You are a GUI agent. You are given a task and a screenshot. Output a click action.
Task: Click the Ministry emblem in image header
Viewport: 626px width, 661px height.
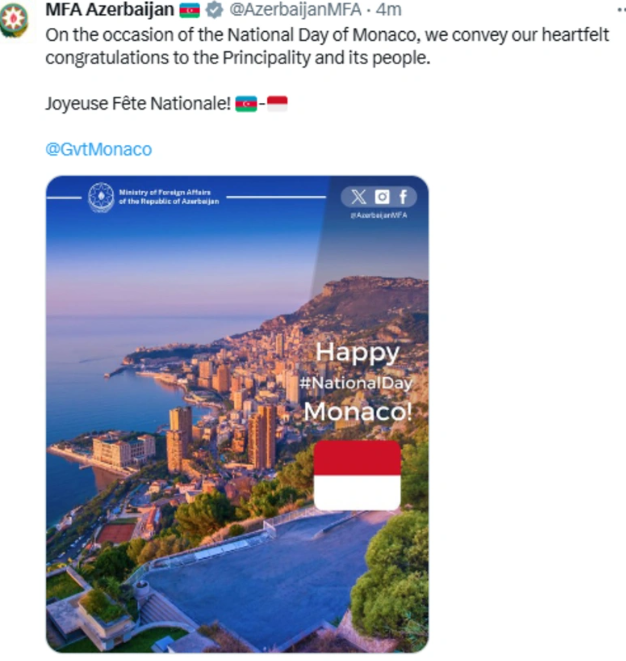tap(101, 196)
